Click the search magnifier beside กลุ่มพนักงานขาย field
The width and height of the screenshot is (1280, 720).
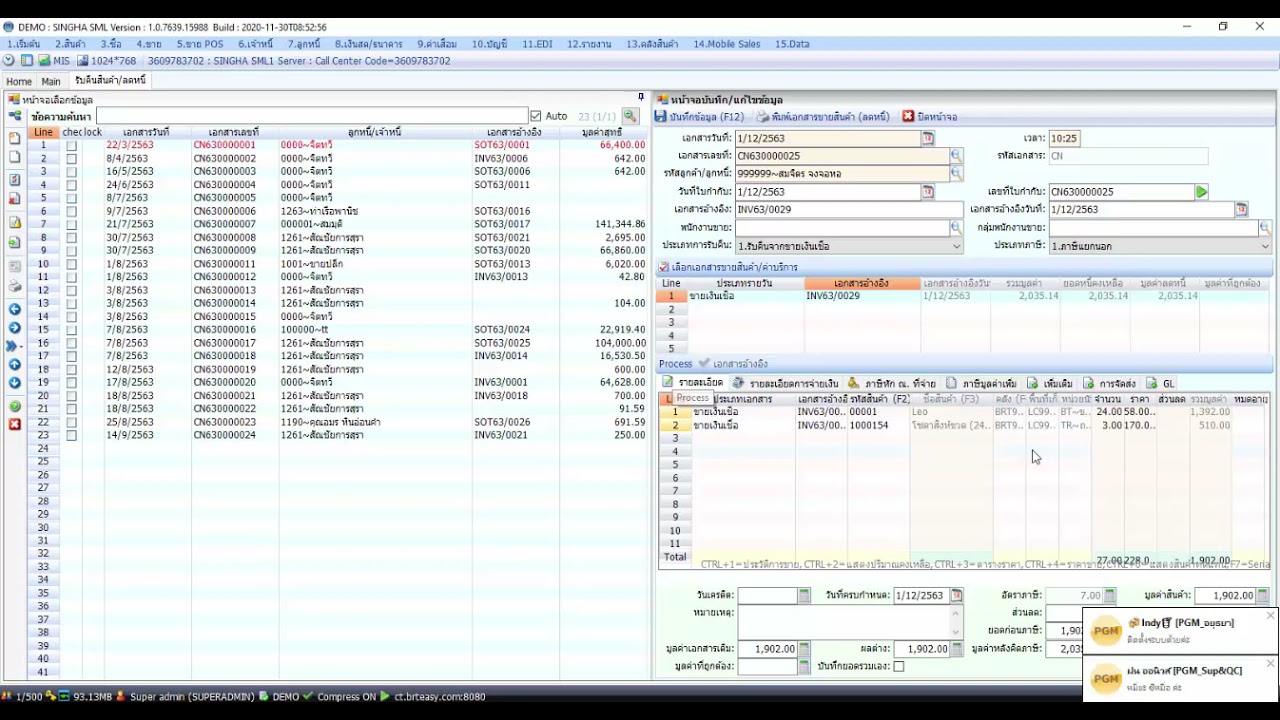pyautogui.click(x=1265, y=228)
